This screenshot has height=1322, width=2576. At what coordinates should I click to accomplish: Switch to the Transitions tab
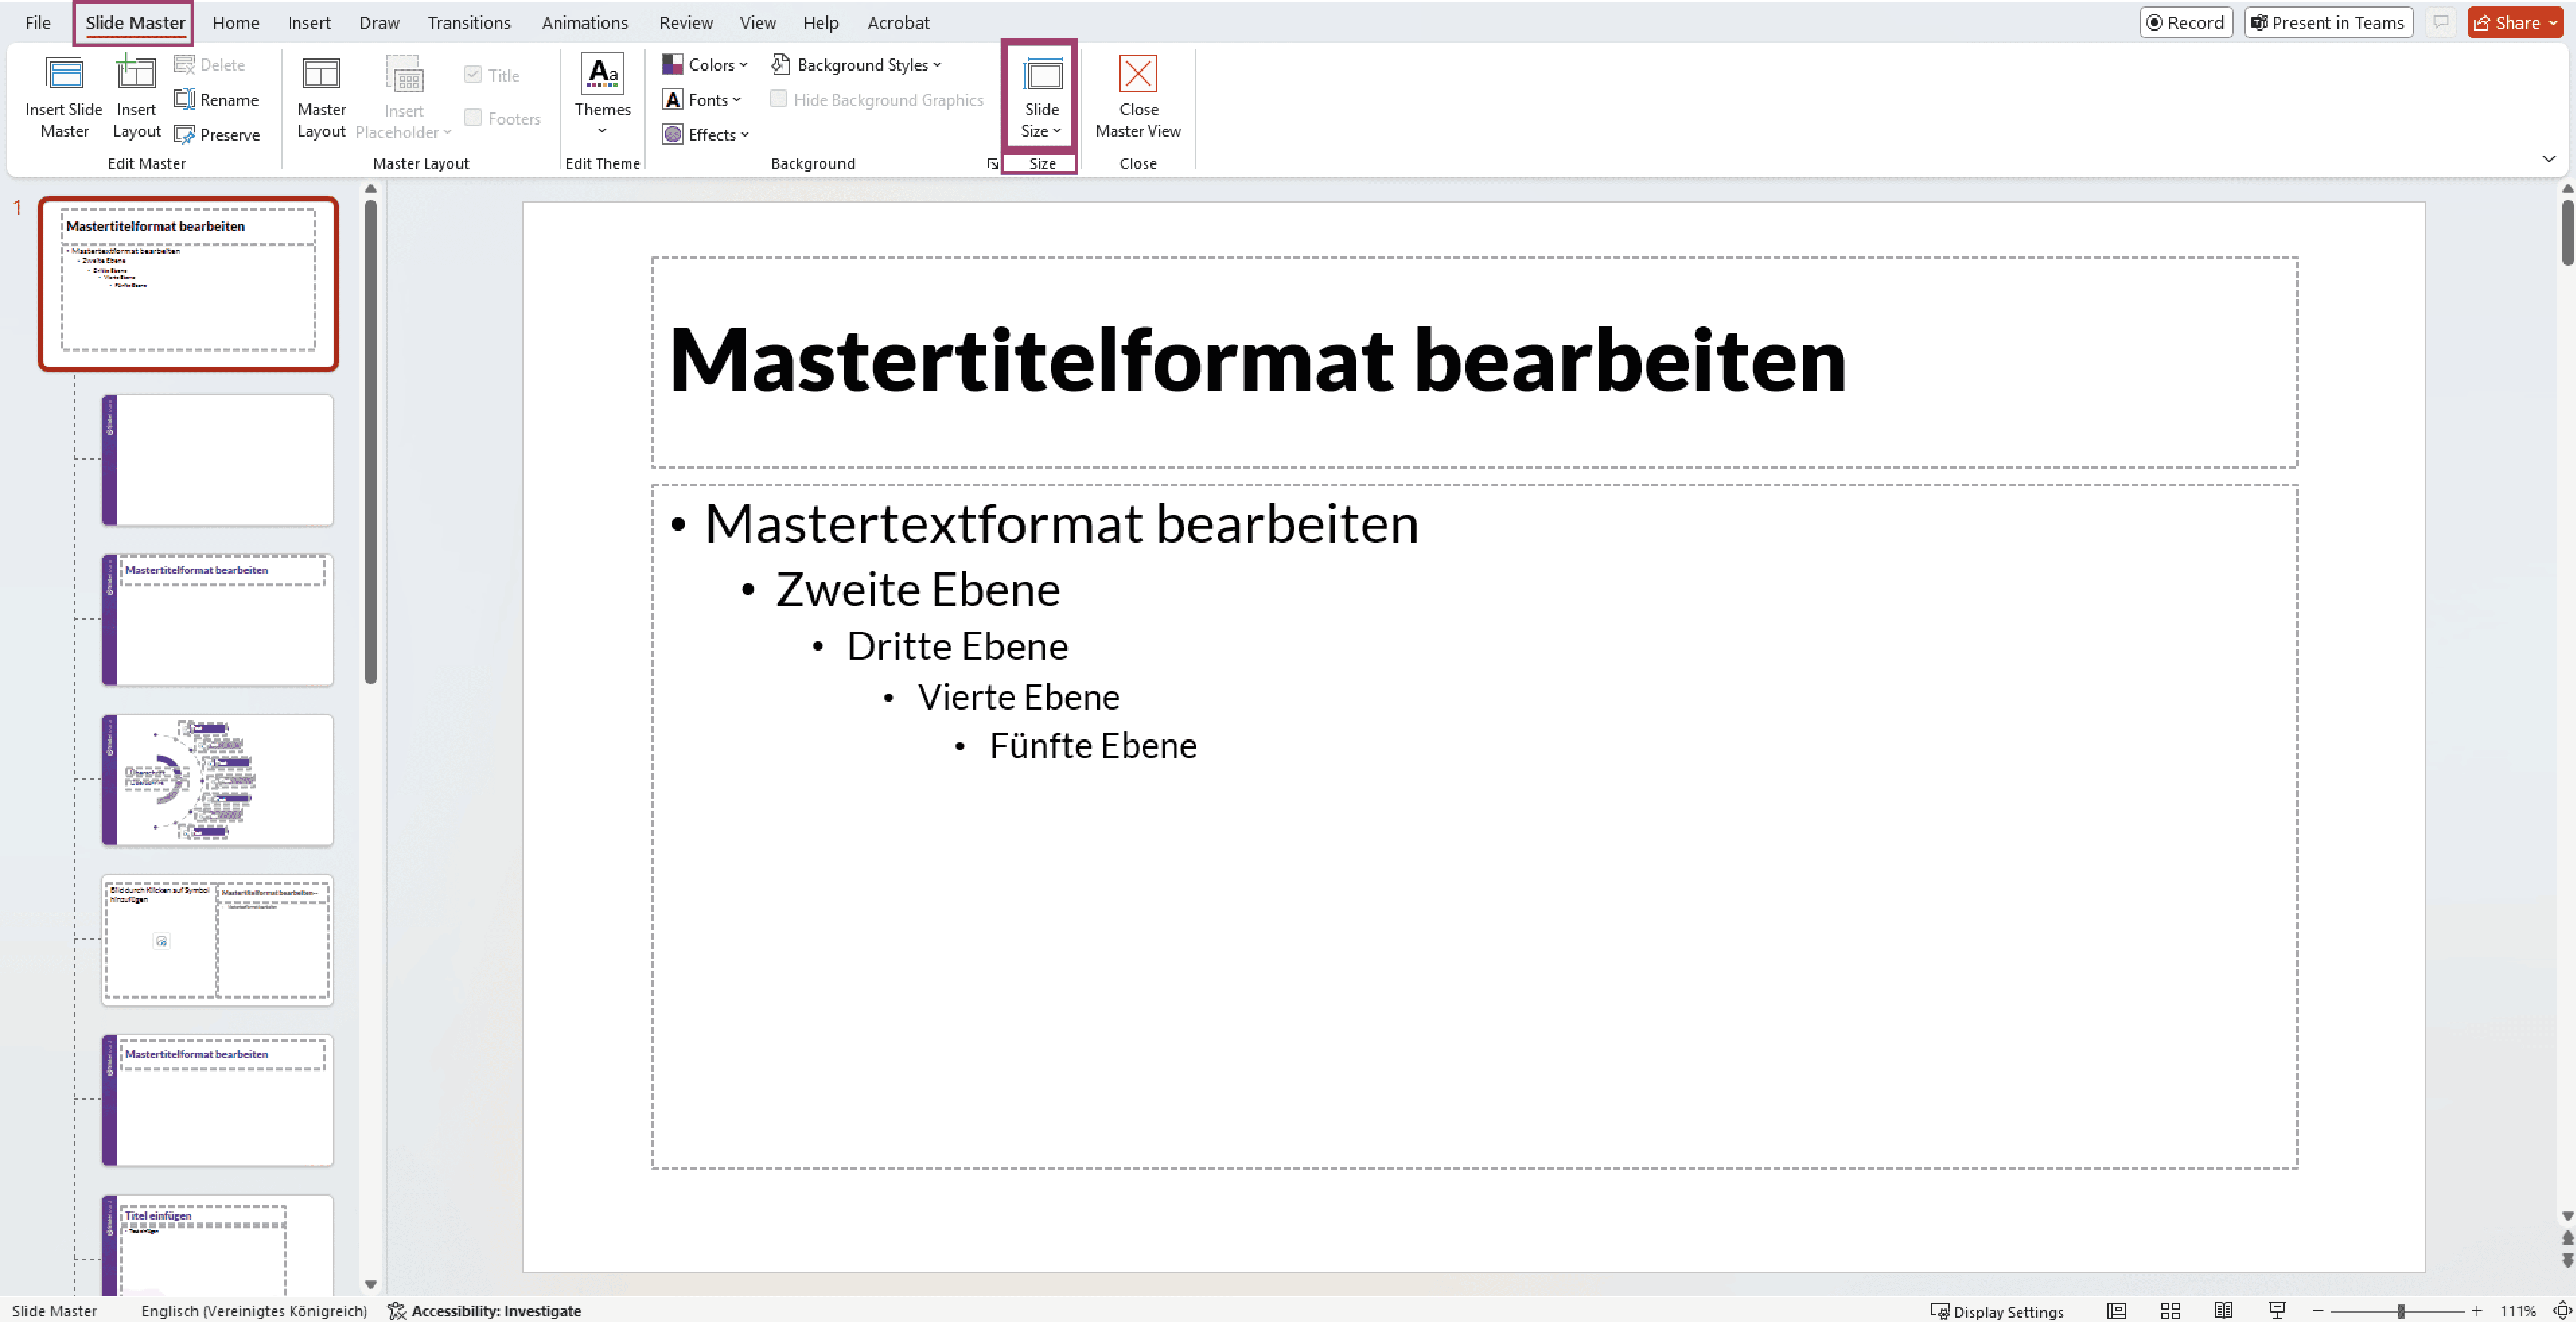click(469, 23)
